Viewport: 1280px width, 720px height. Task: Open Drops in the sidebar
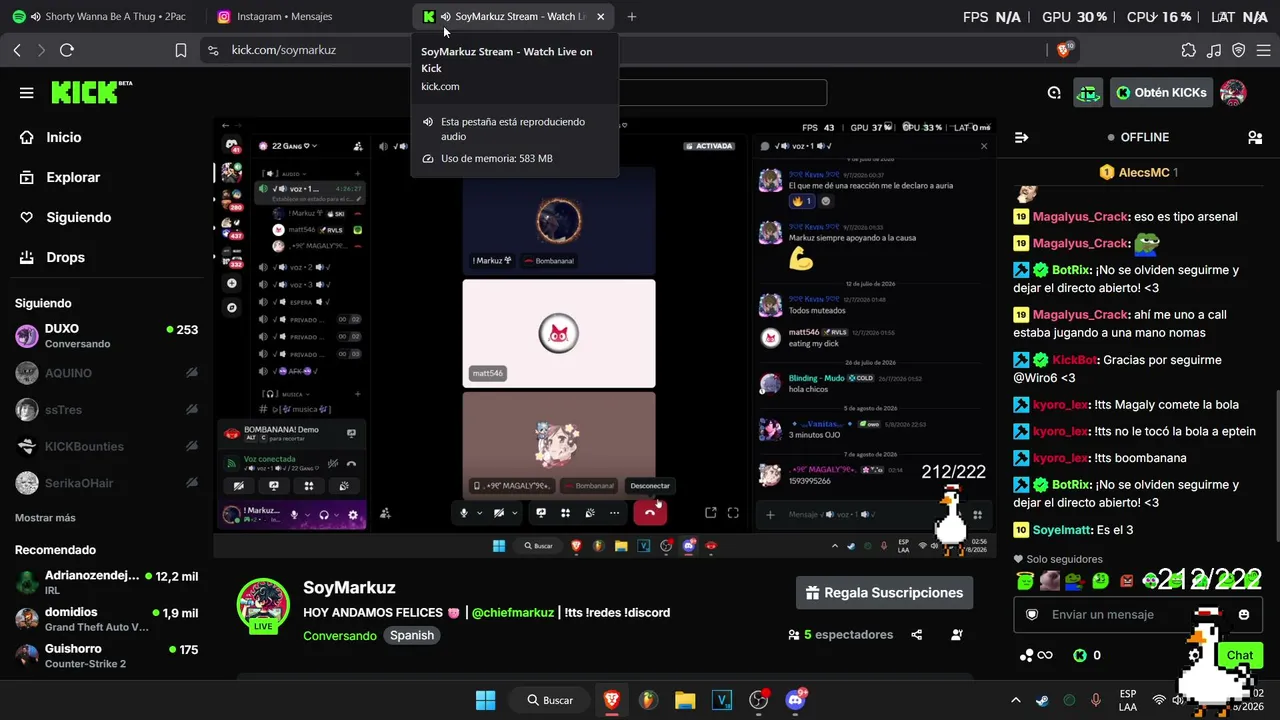pyautogui.click(x=65, y=257)
